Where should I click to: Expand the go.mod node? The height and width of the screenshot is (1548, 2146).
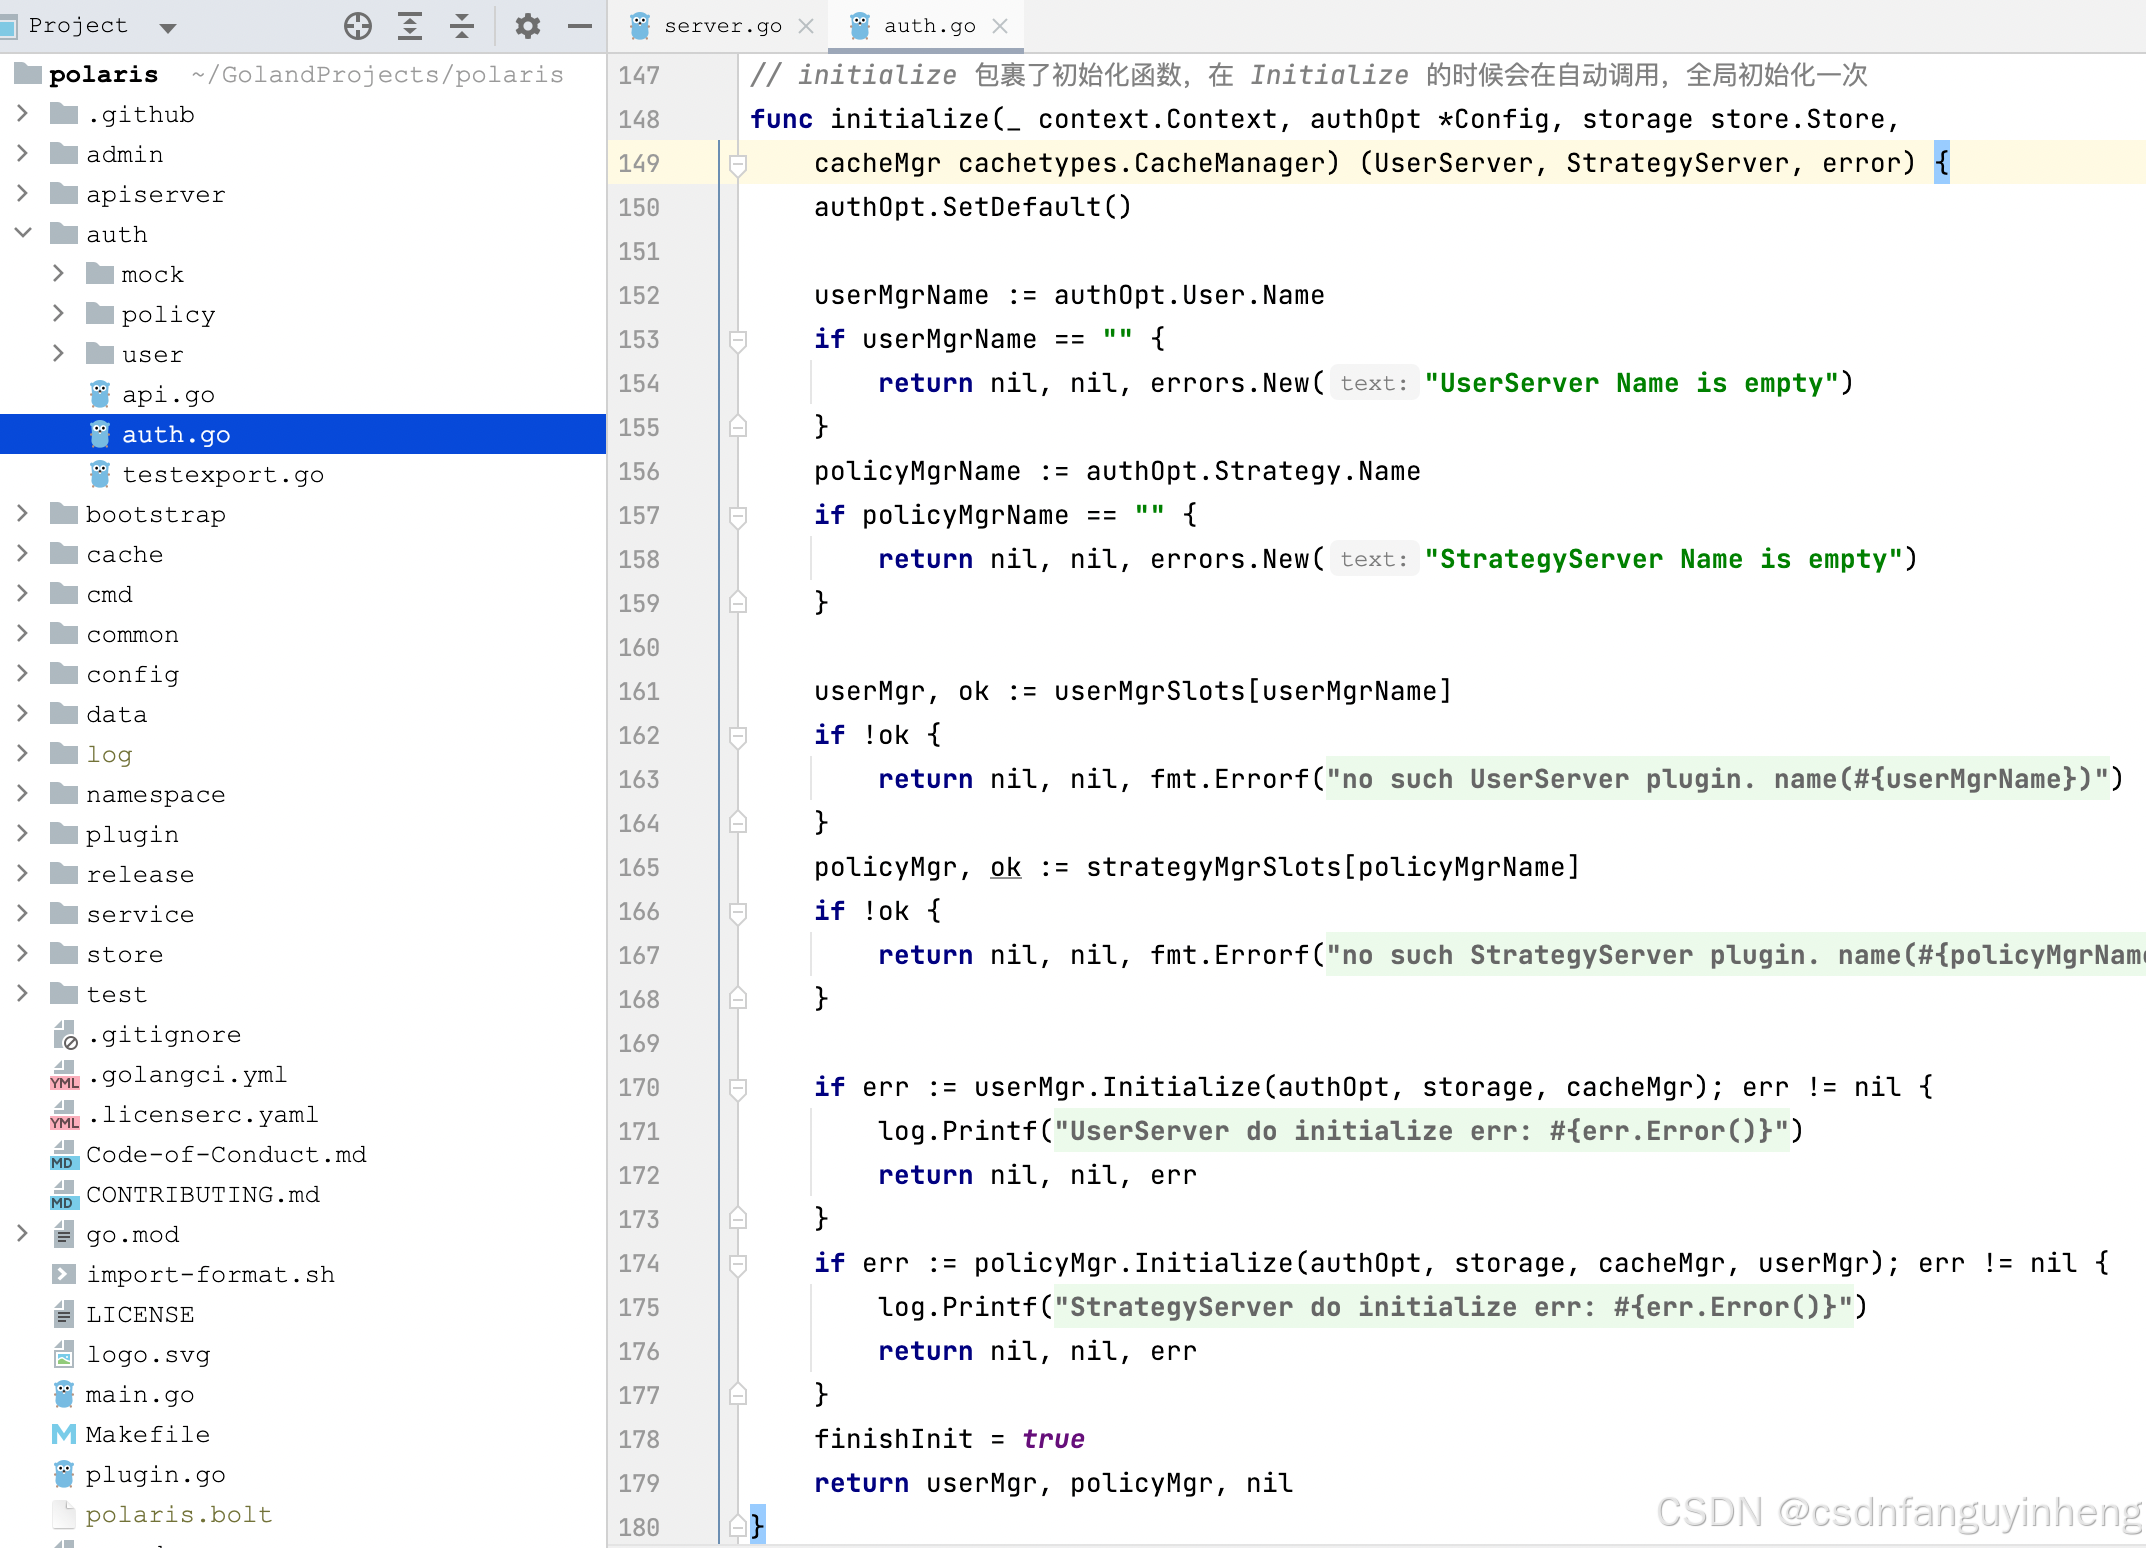[23, 1234]
